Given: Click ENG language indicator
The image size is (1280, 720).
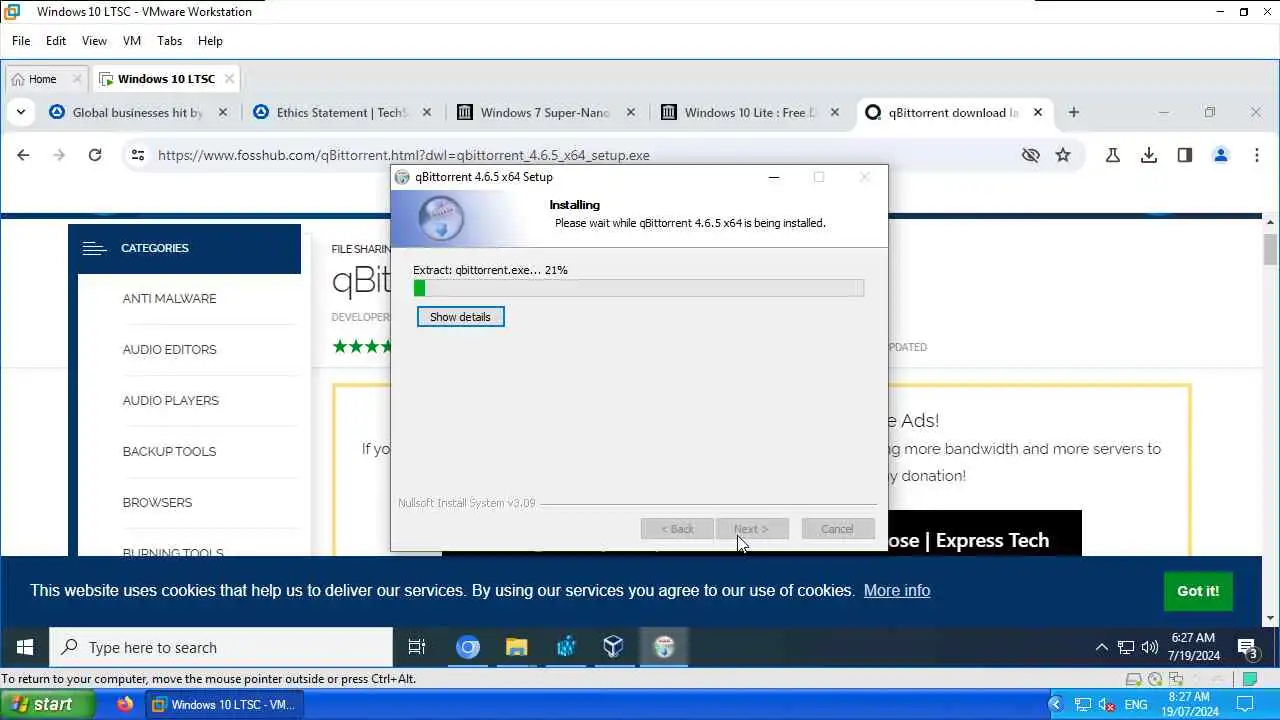Looking at the screenshot, I should pos(1136,705).
